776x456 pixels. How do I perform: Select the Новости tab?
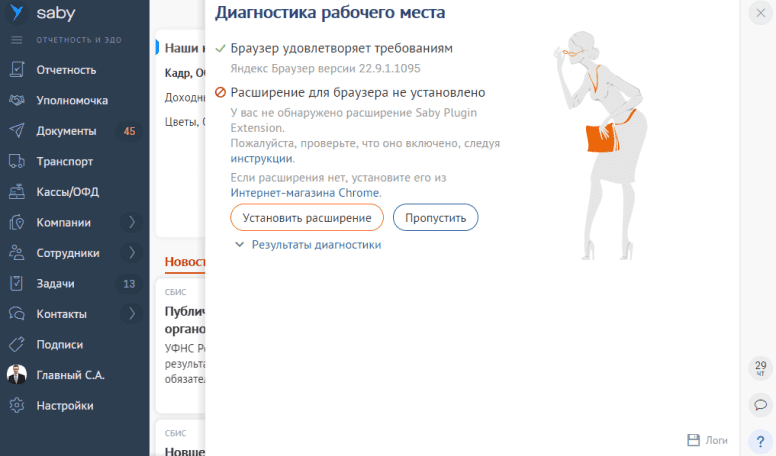(185, 261)
